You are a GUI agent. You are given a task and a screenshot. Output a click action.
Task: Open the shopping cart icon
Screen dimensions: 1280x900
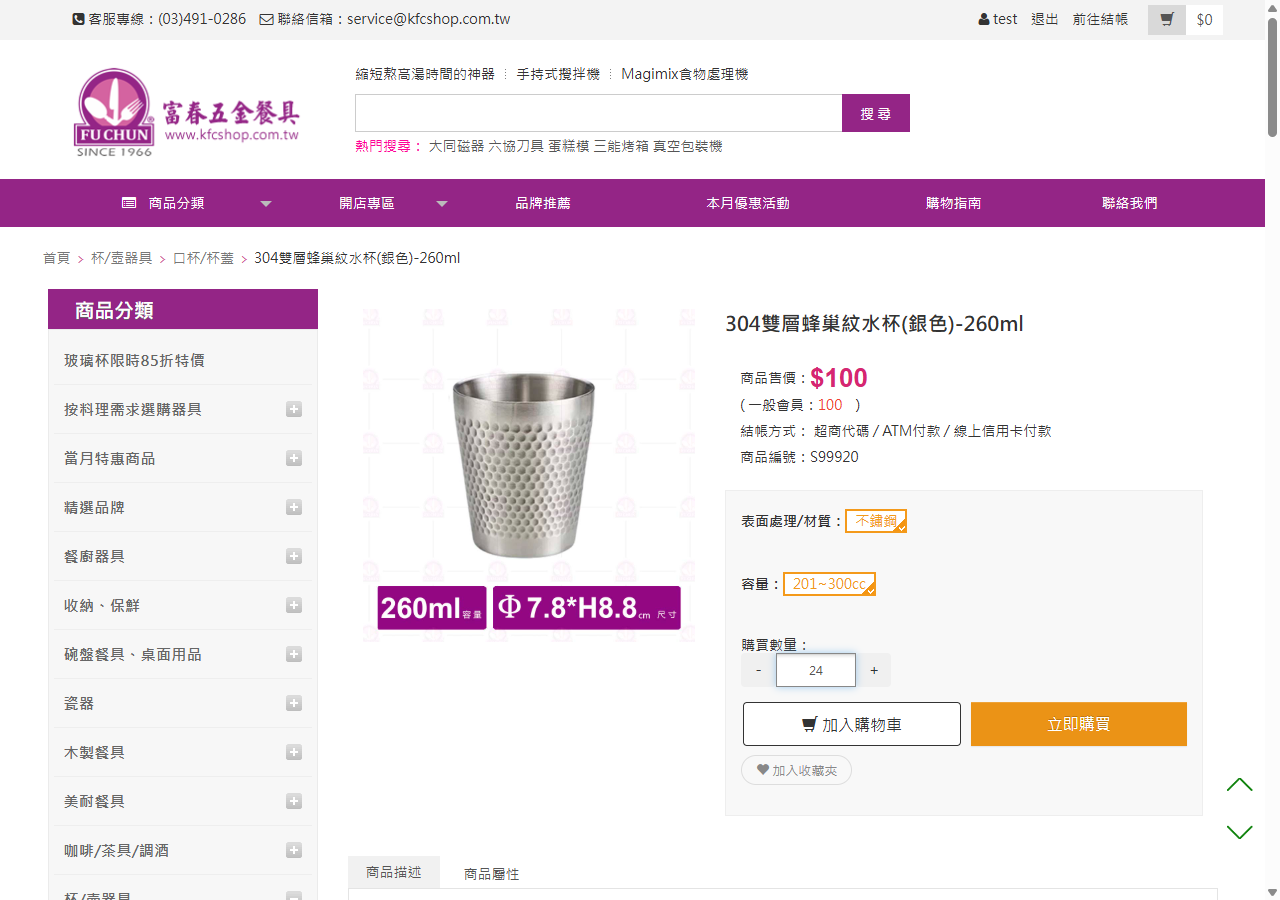pos(1167,20)
